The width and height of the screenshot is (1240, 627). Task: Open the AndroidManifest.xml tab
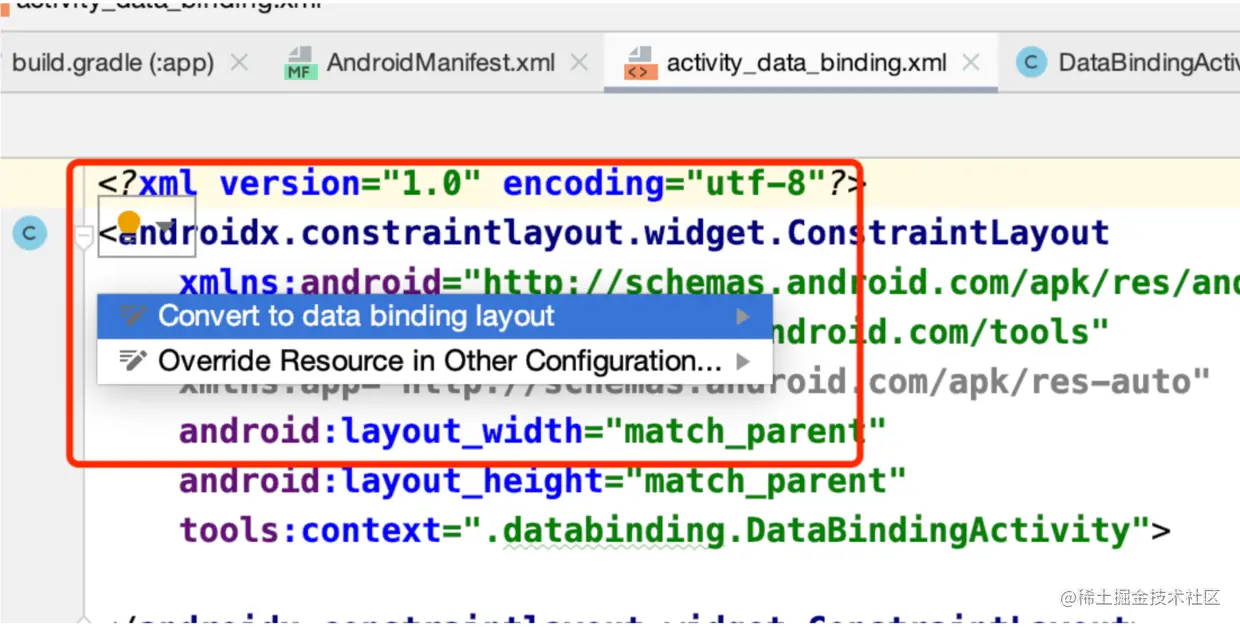[x=440, y=63]
